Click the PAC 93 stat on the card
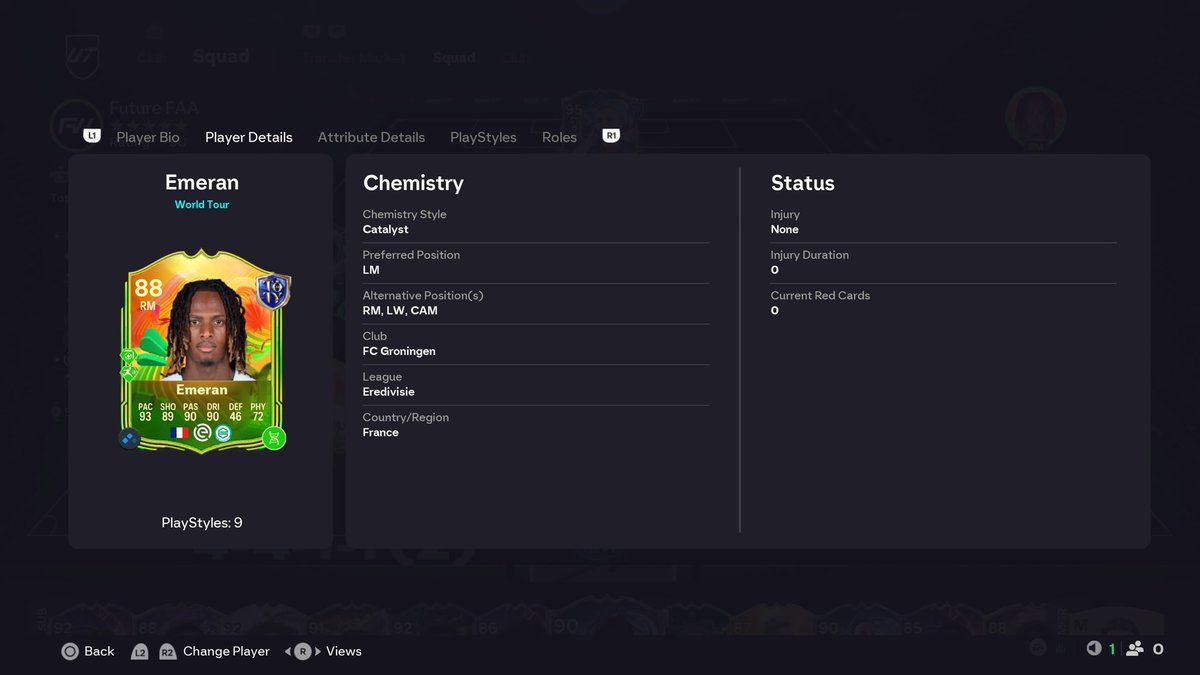This screenshot has height=675, width=1200. (x=146, y=412)
